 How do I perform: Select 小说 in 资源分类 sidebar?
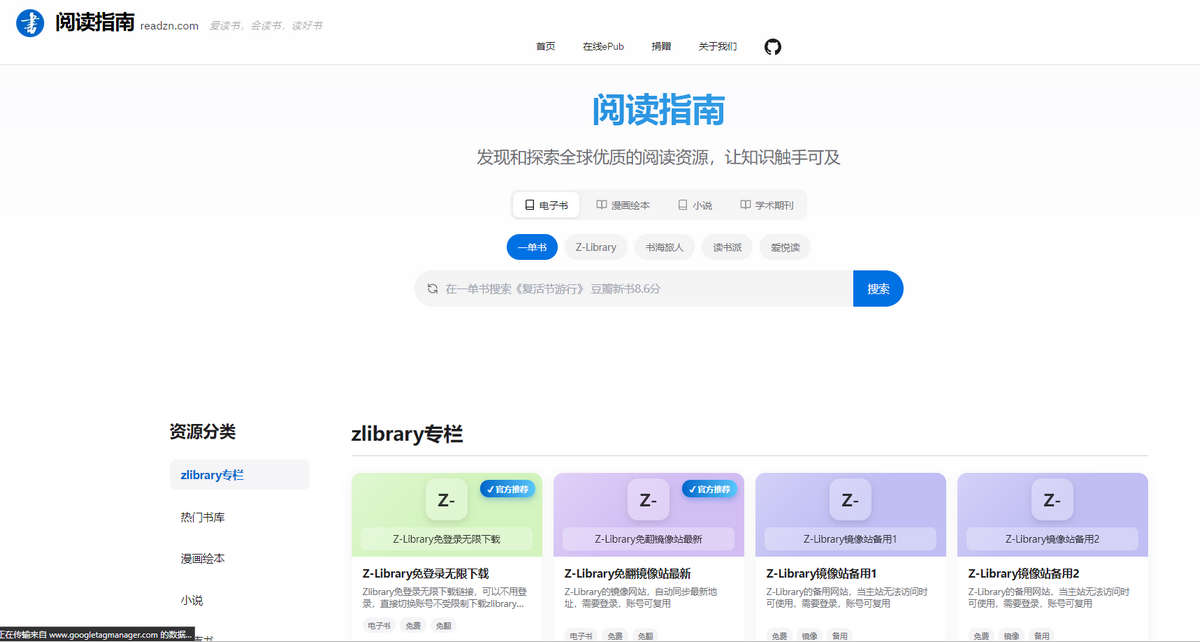(239, 600)
